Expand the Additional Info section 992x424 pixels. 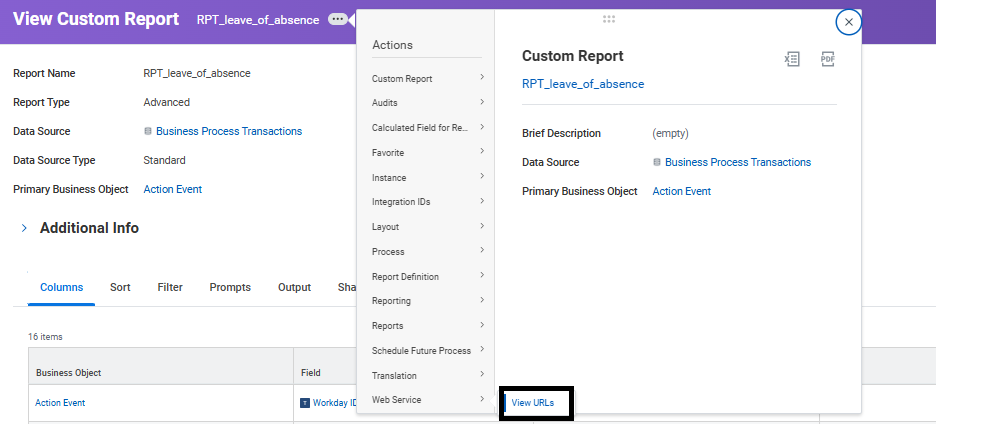point(24,228)
